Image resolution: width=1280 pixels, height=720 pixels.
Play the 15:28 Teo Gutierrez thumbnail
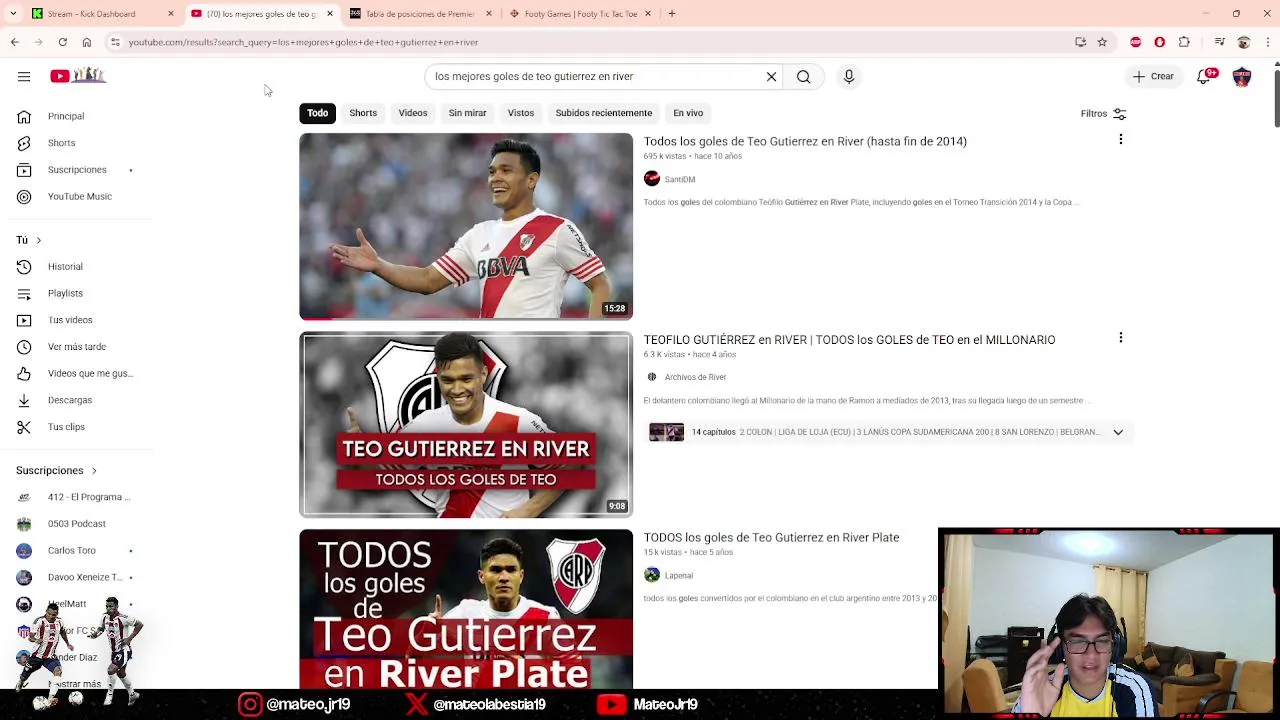pos(466,226)
